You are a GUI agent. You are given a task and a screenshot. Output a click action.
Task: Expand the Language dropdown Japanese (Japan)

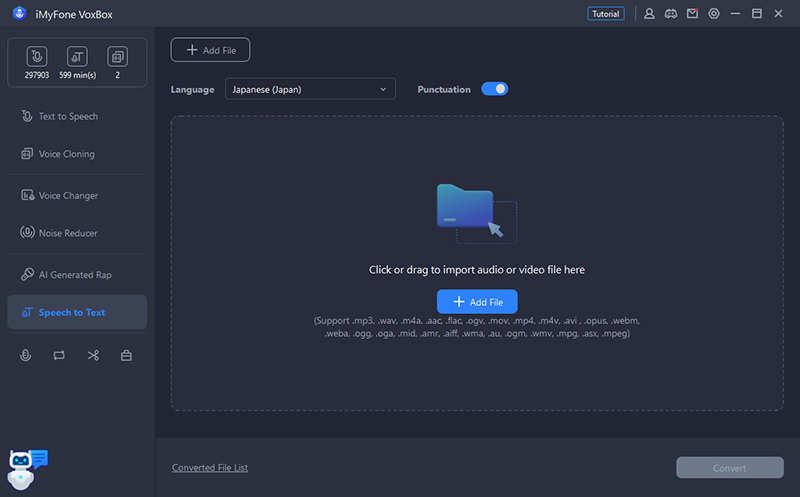[x=310, y=89]
